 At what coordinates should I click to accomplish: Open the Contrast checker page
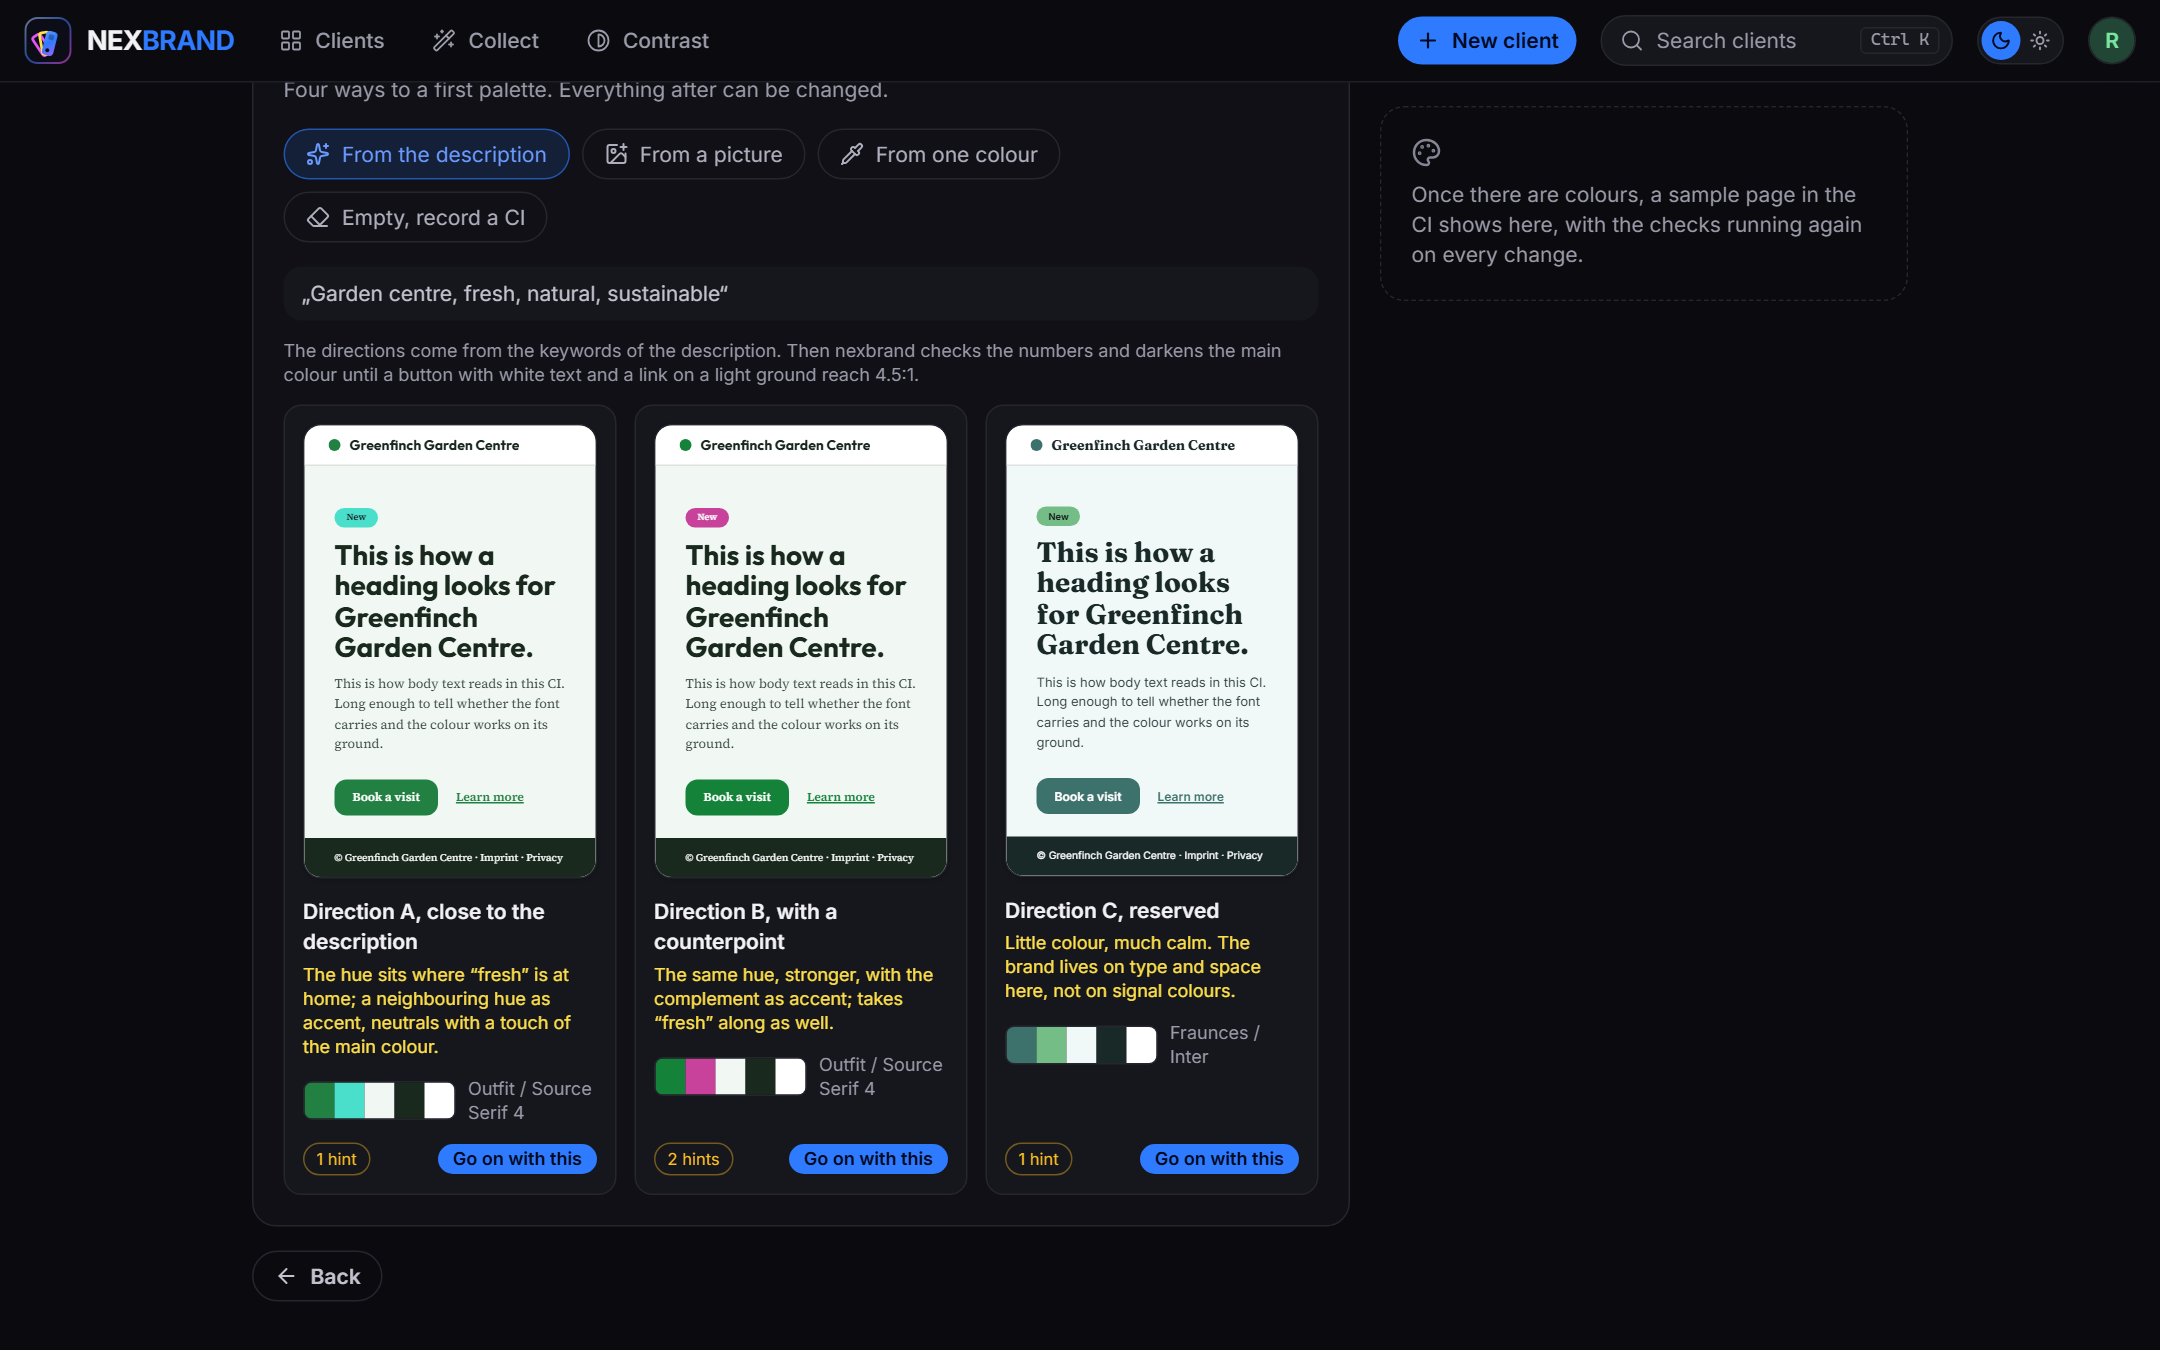click(x=648, y=41)
